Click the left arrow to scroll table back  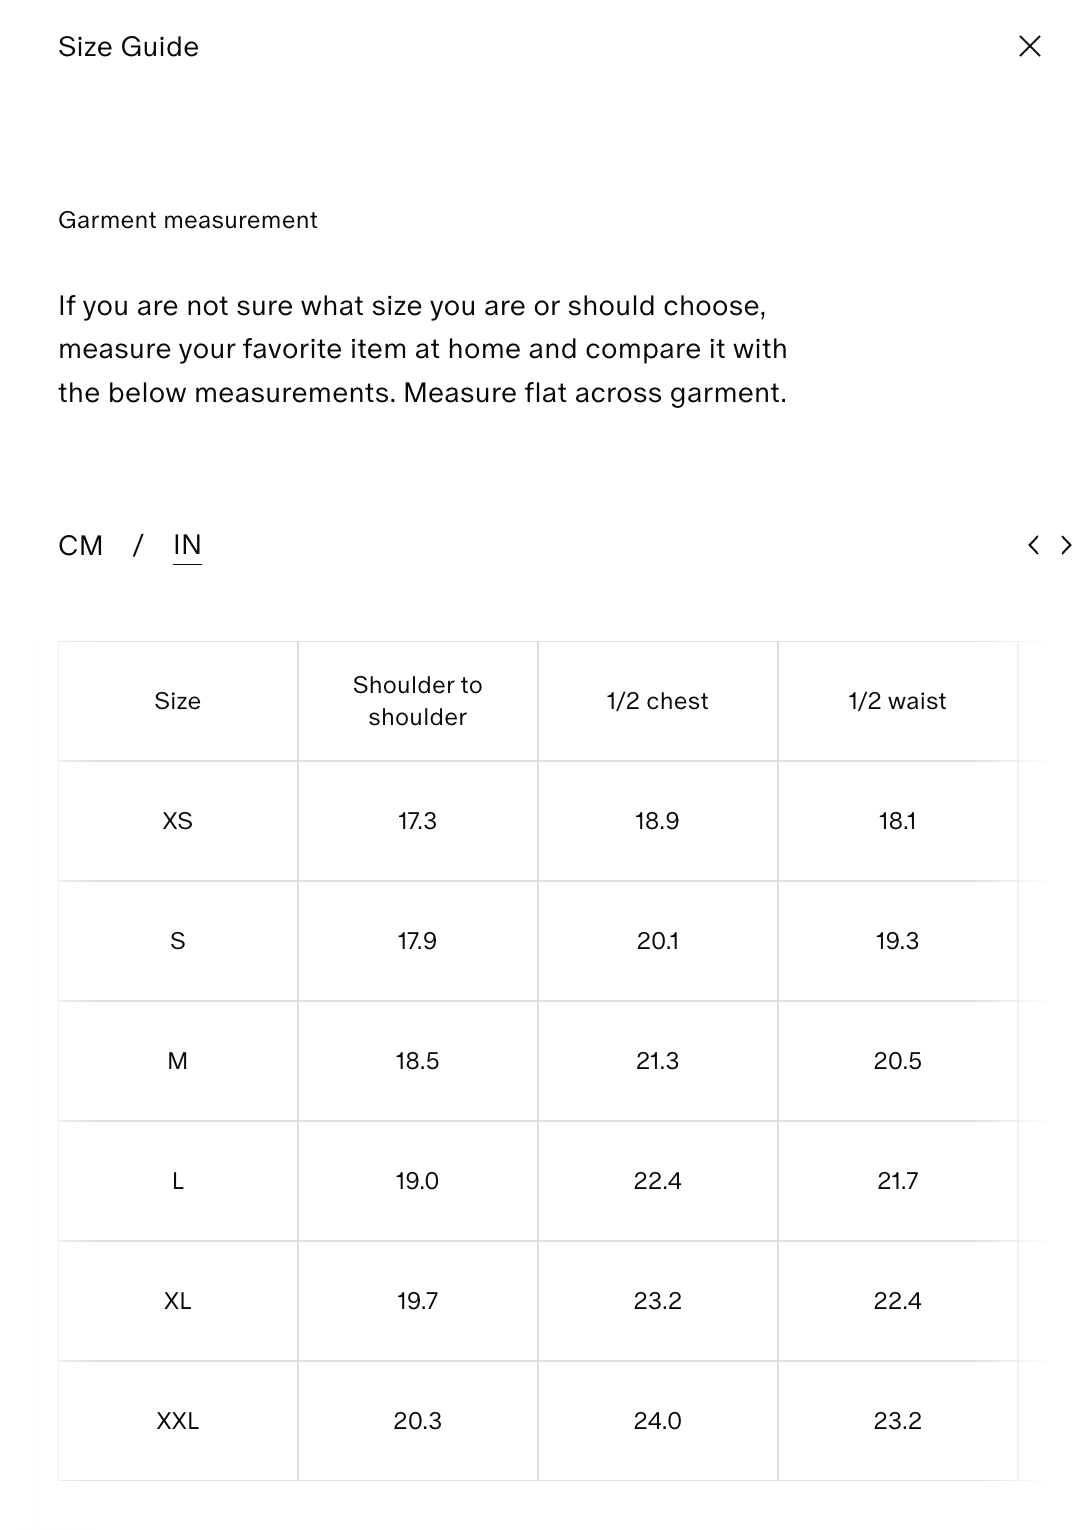[1034, 545]
